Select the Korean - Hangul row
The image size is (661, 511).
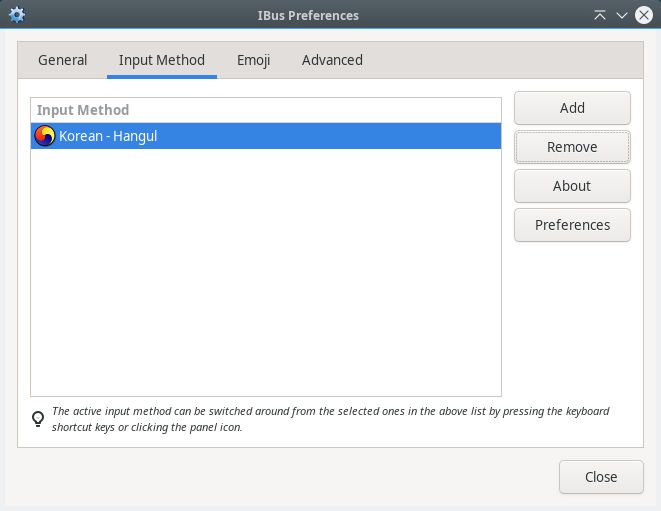pyautogui.click(x=266, y=136)
